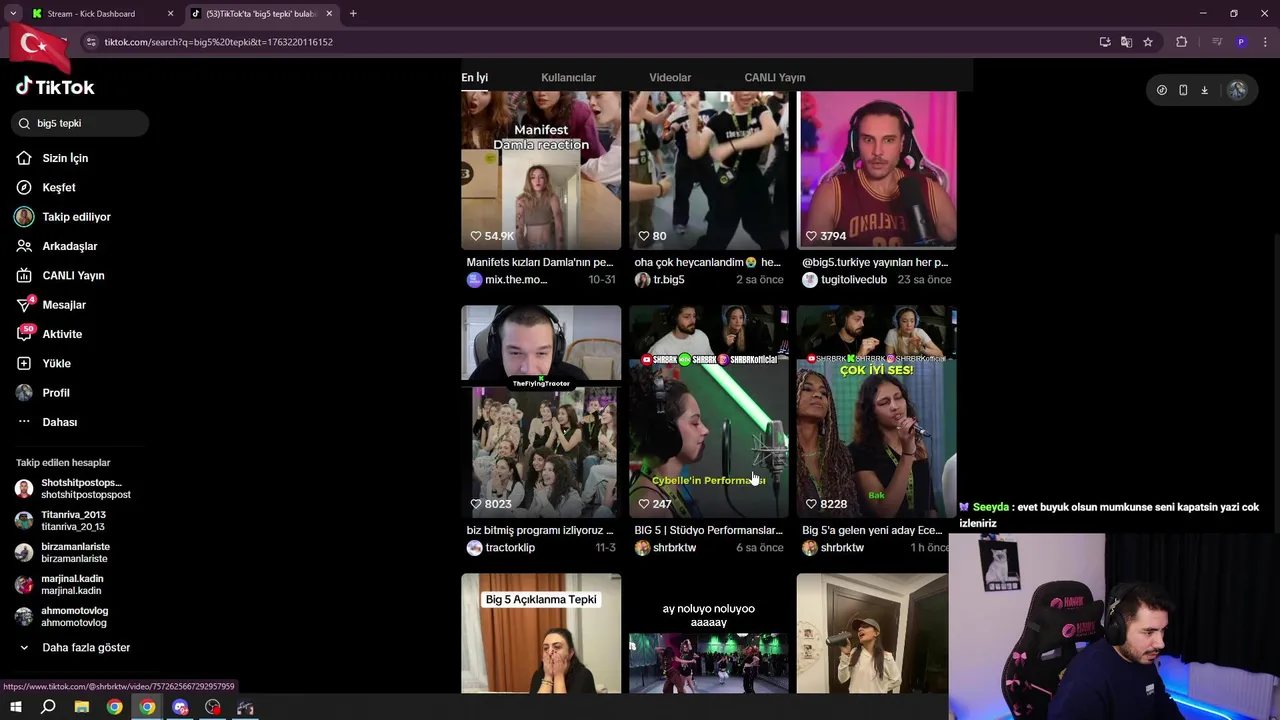This screenshot has width=1280, height=720.
Task: Open Chrome profile P avatar
Action: [1241, 42]
